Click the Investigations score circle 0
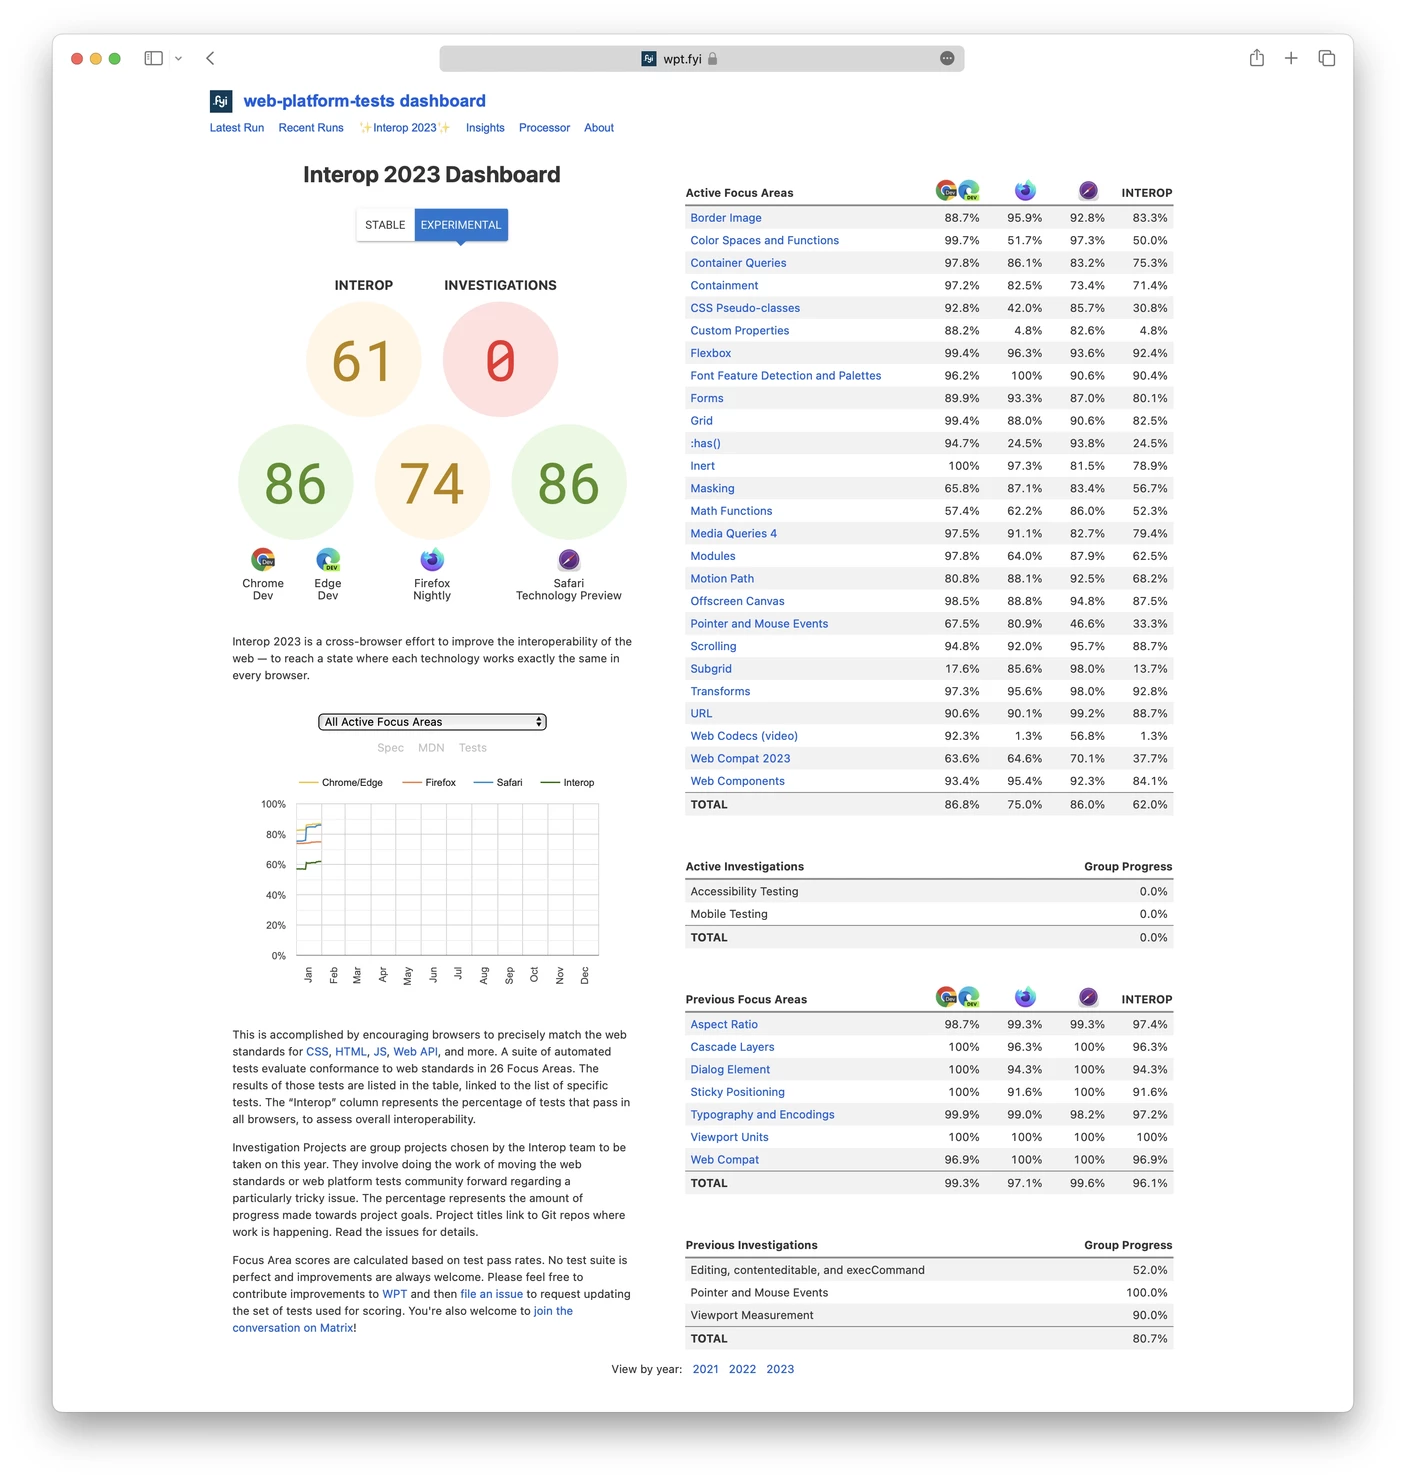1406x1475 pixels. [500, 360]
